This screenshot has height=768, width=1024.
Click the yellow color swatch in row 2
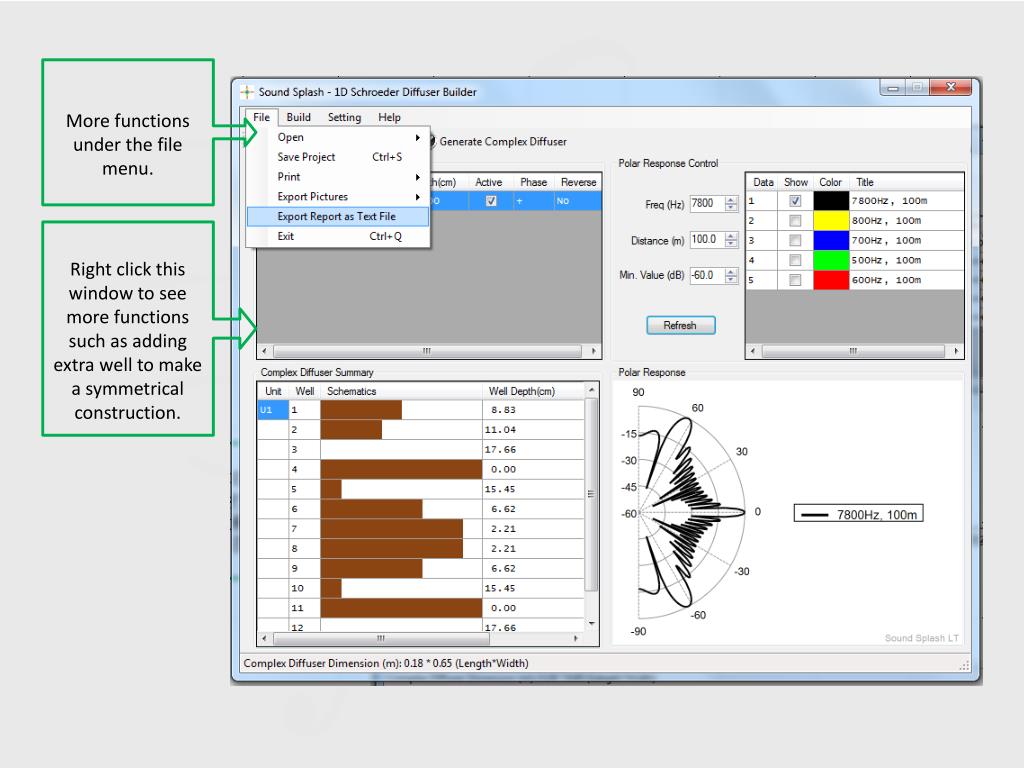pyautogui.click(x=831, y=221)
